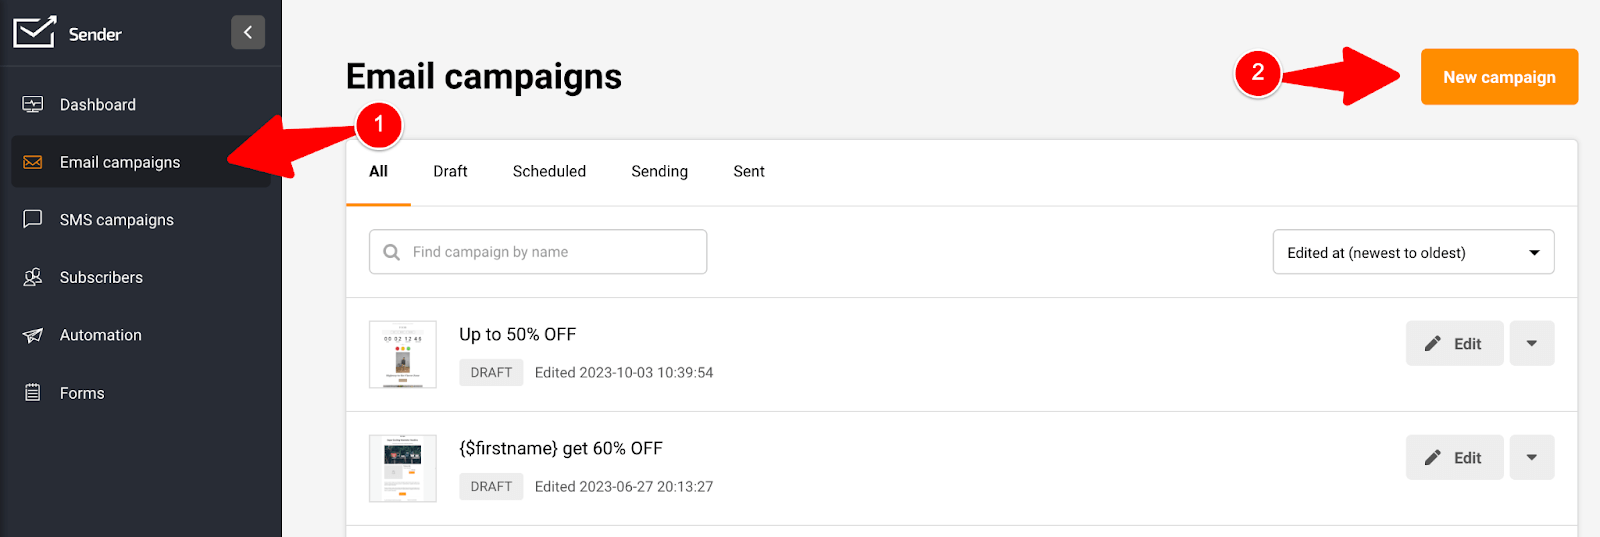Create a New campaign

coord(1499,77)
